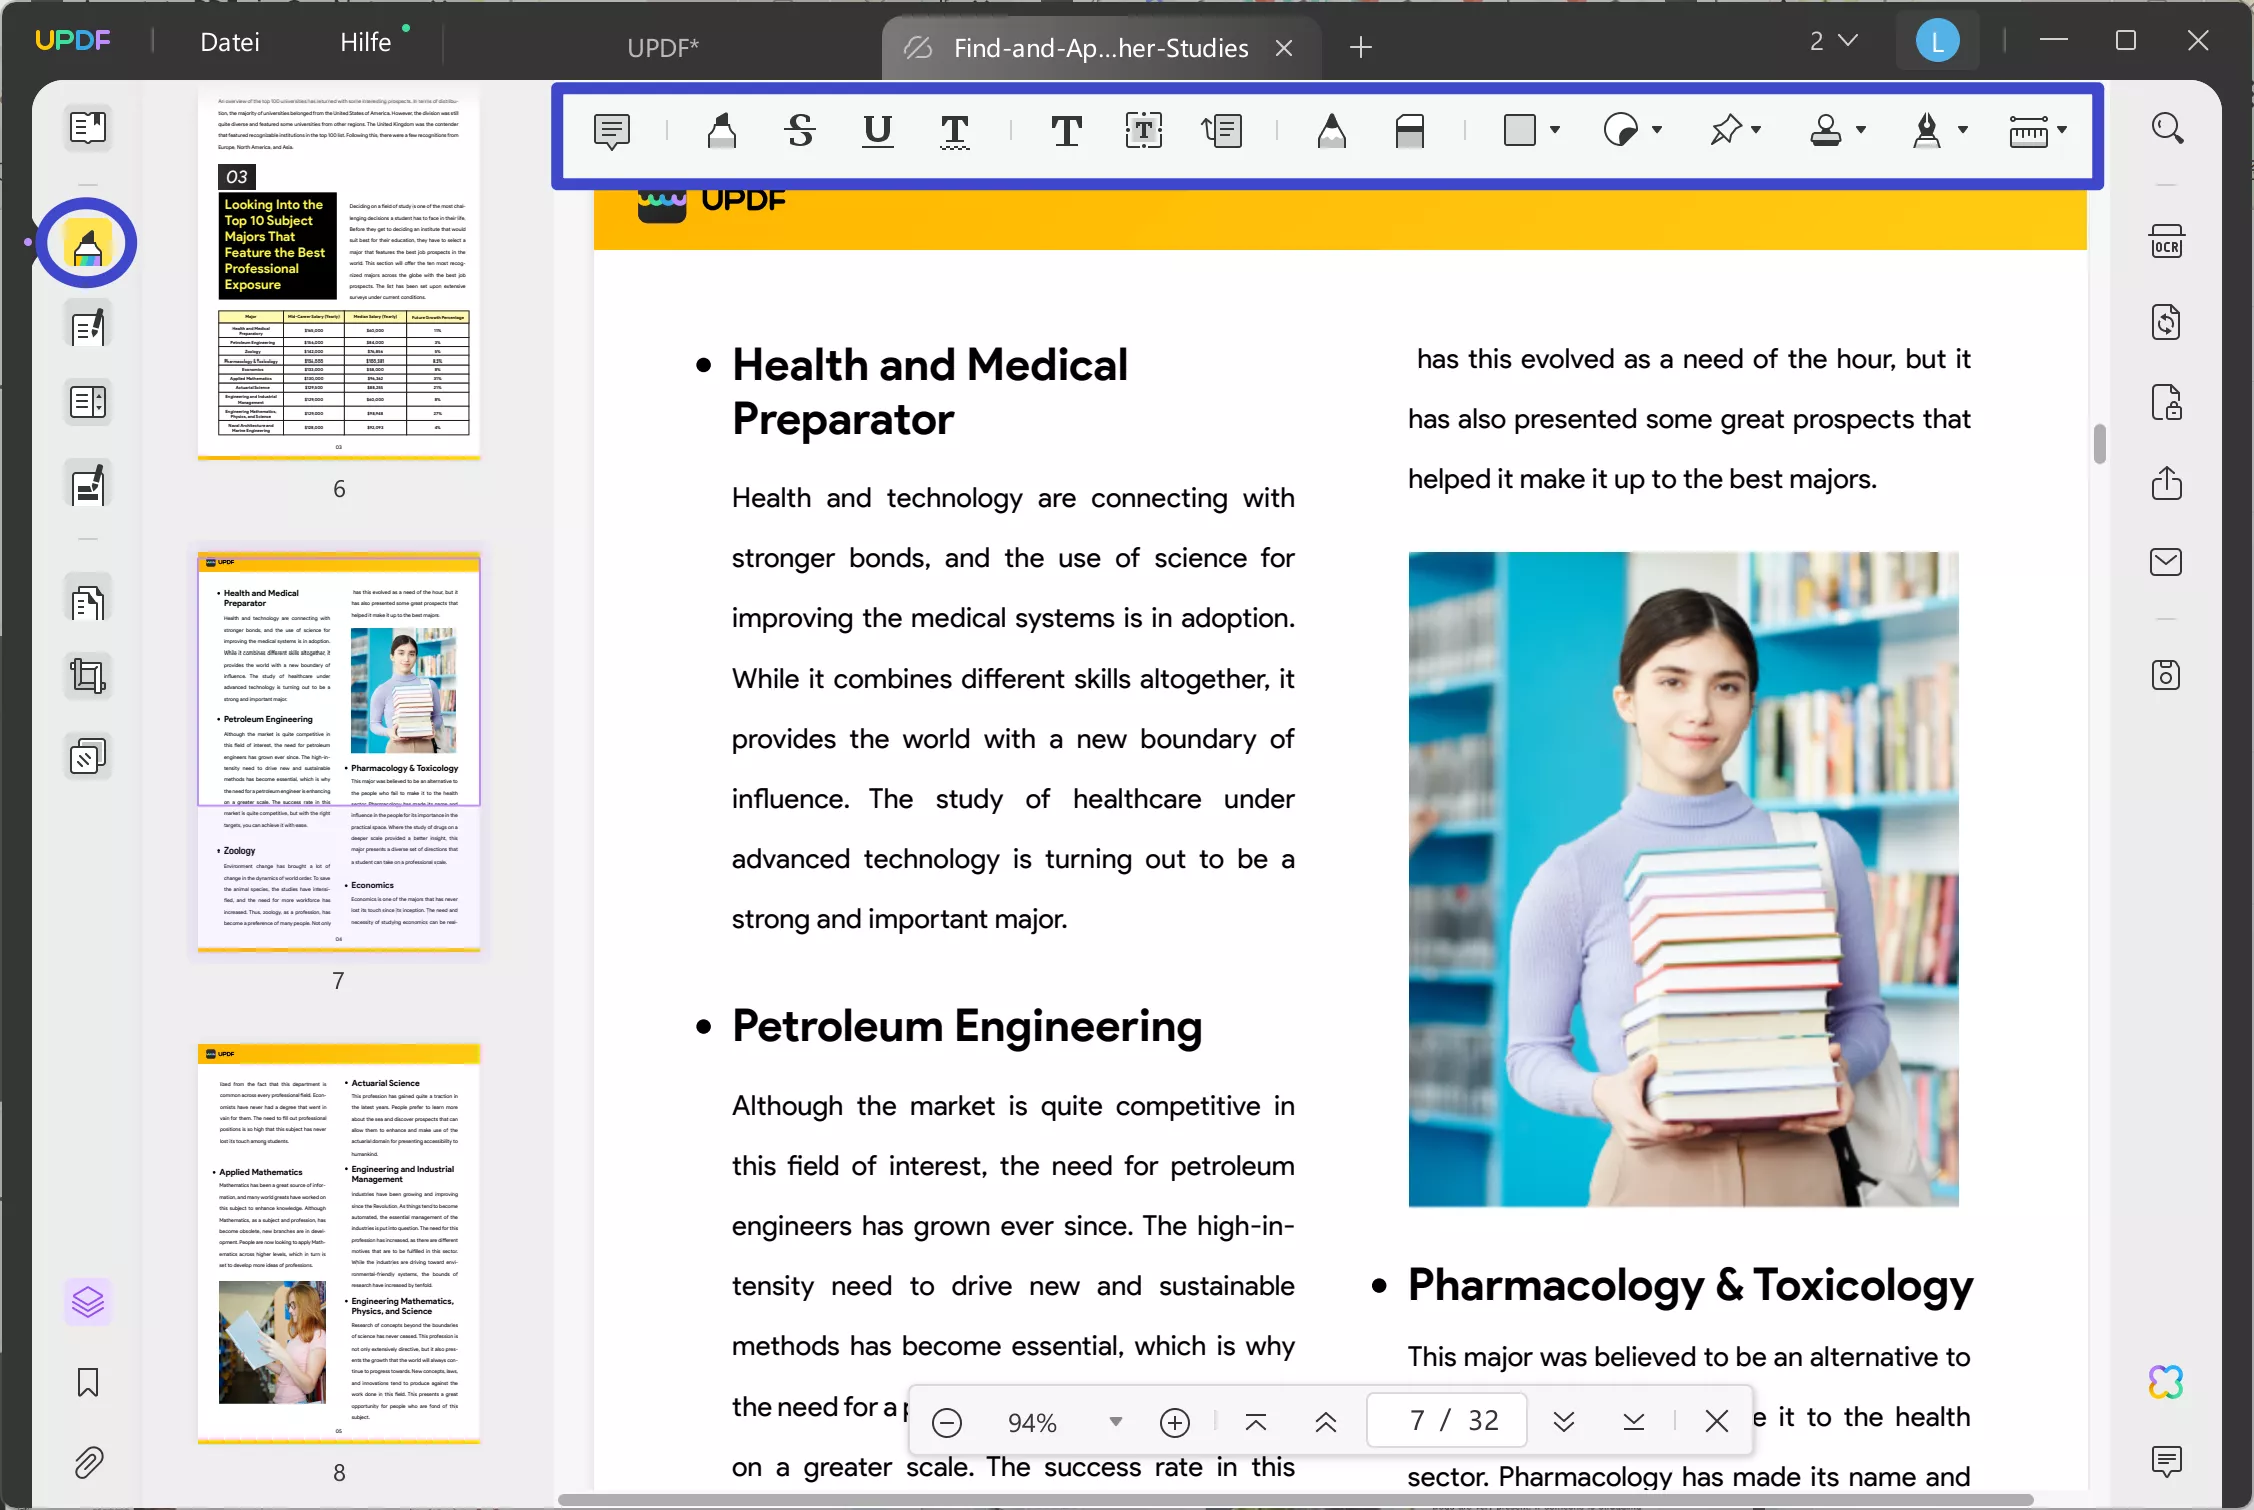Open the AI assistant icon

click(x=2167, y=1381)
